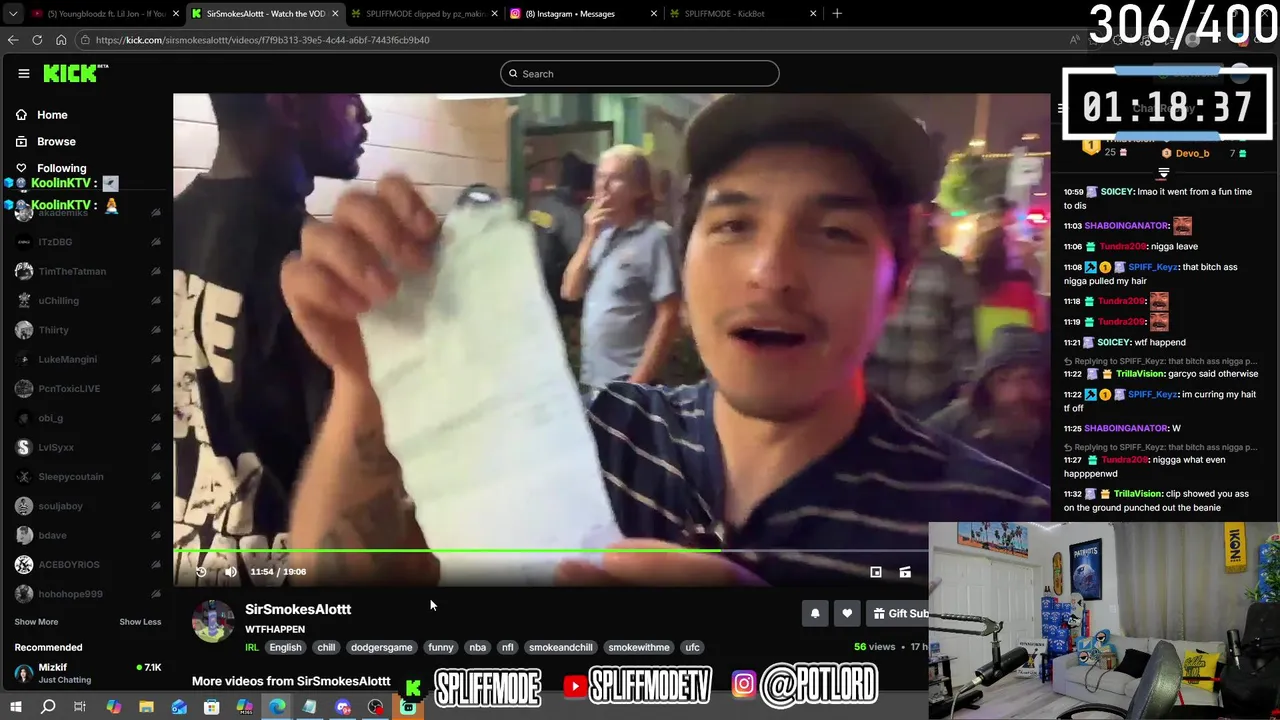Click the Kick search field
Viewport: 1280px width, 720px height.
point(640,73)
